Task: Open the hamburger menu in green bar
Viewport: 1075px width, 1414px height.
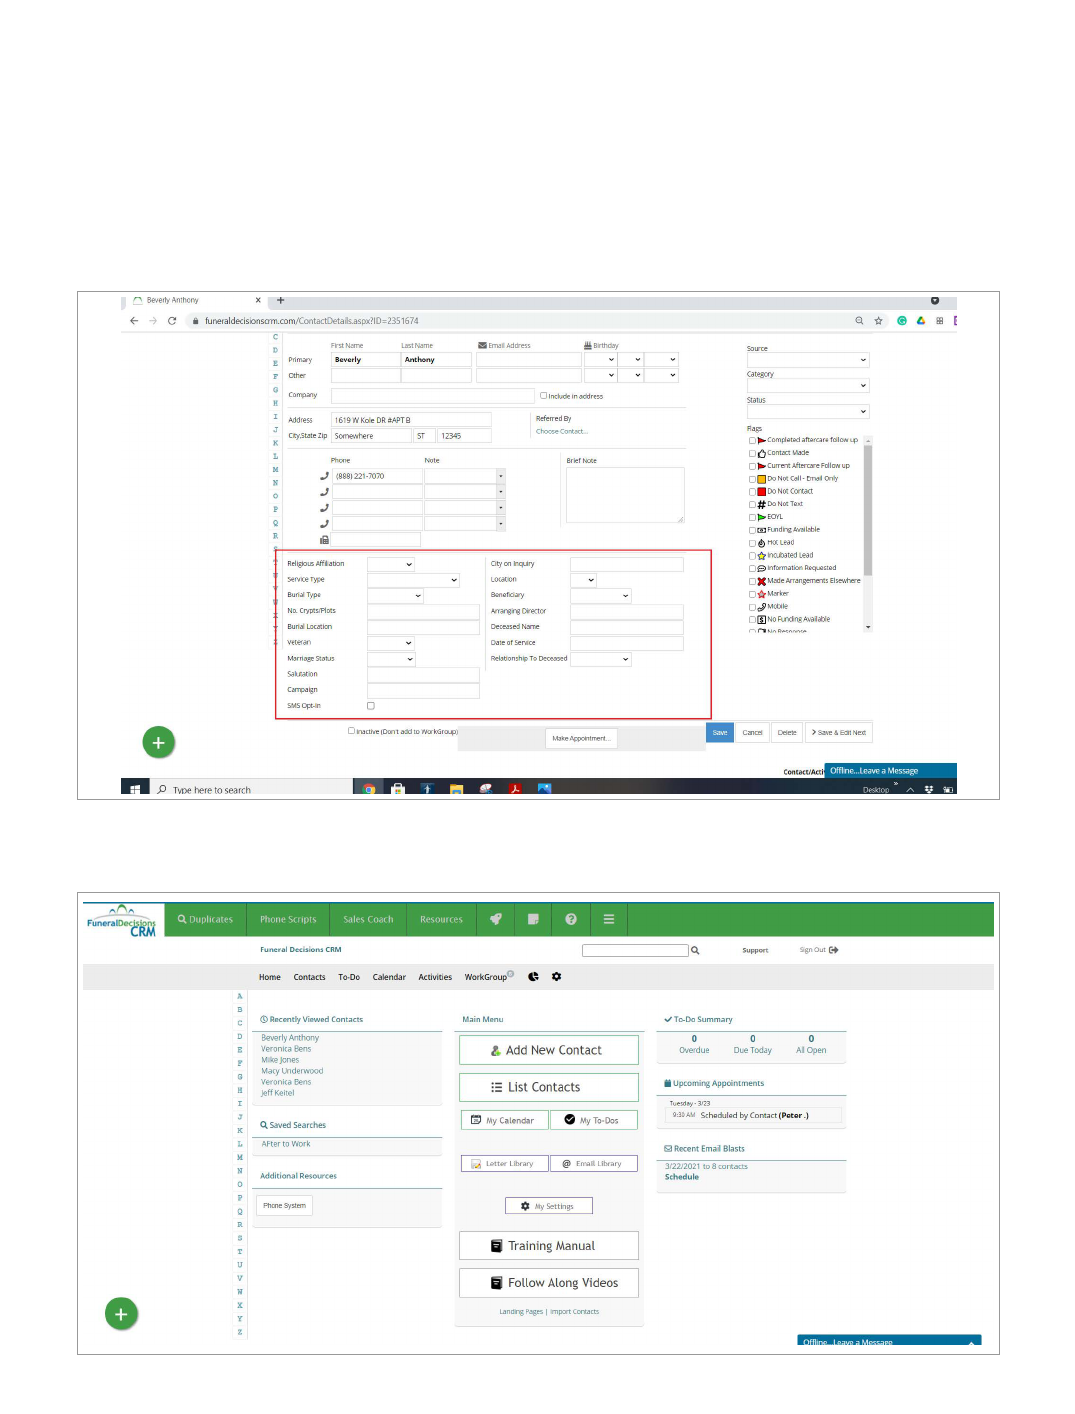Action: click(609, 919)
